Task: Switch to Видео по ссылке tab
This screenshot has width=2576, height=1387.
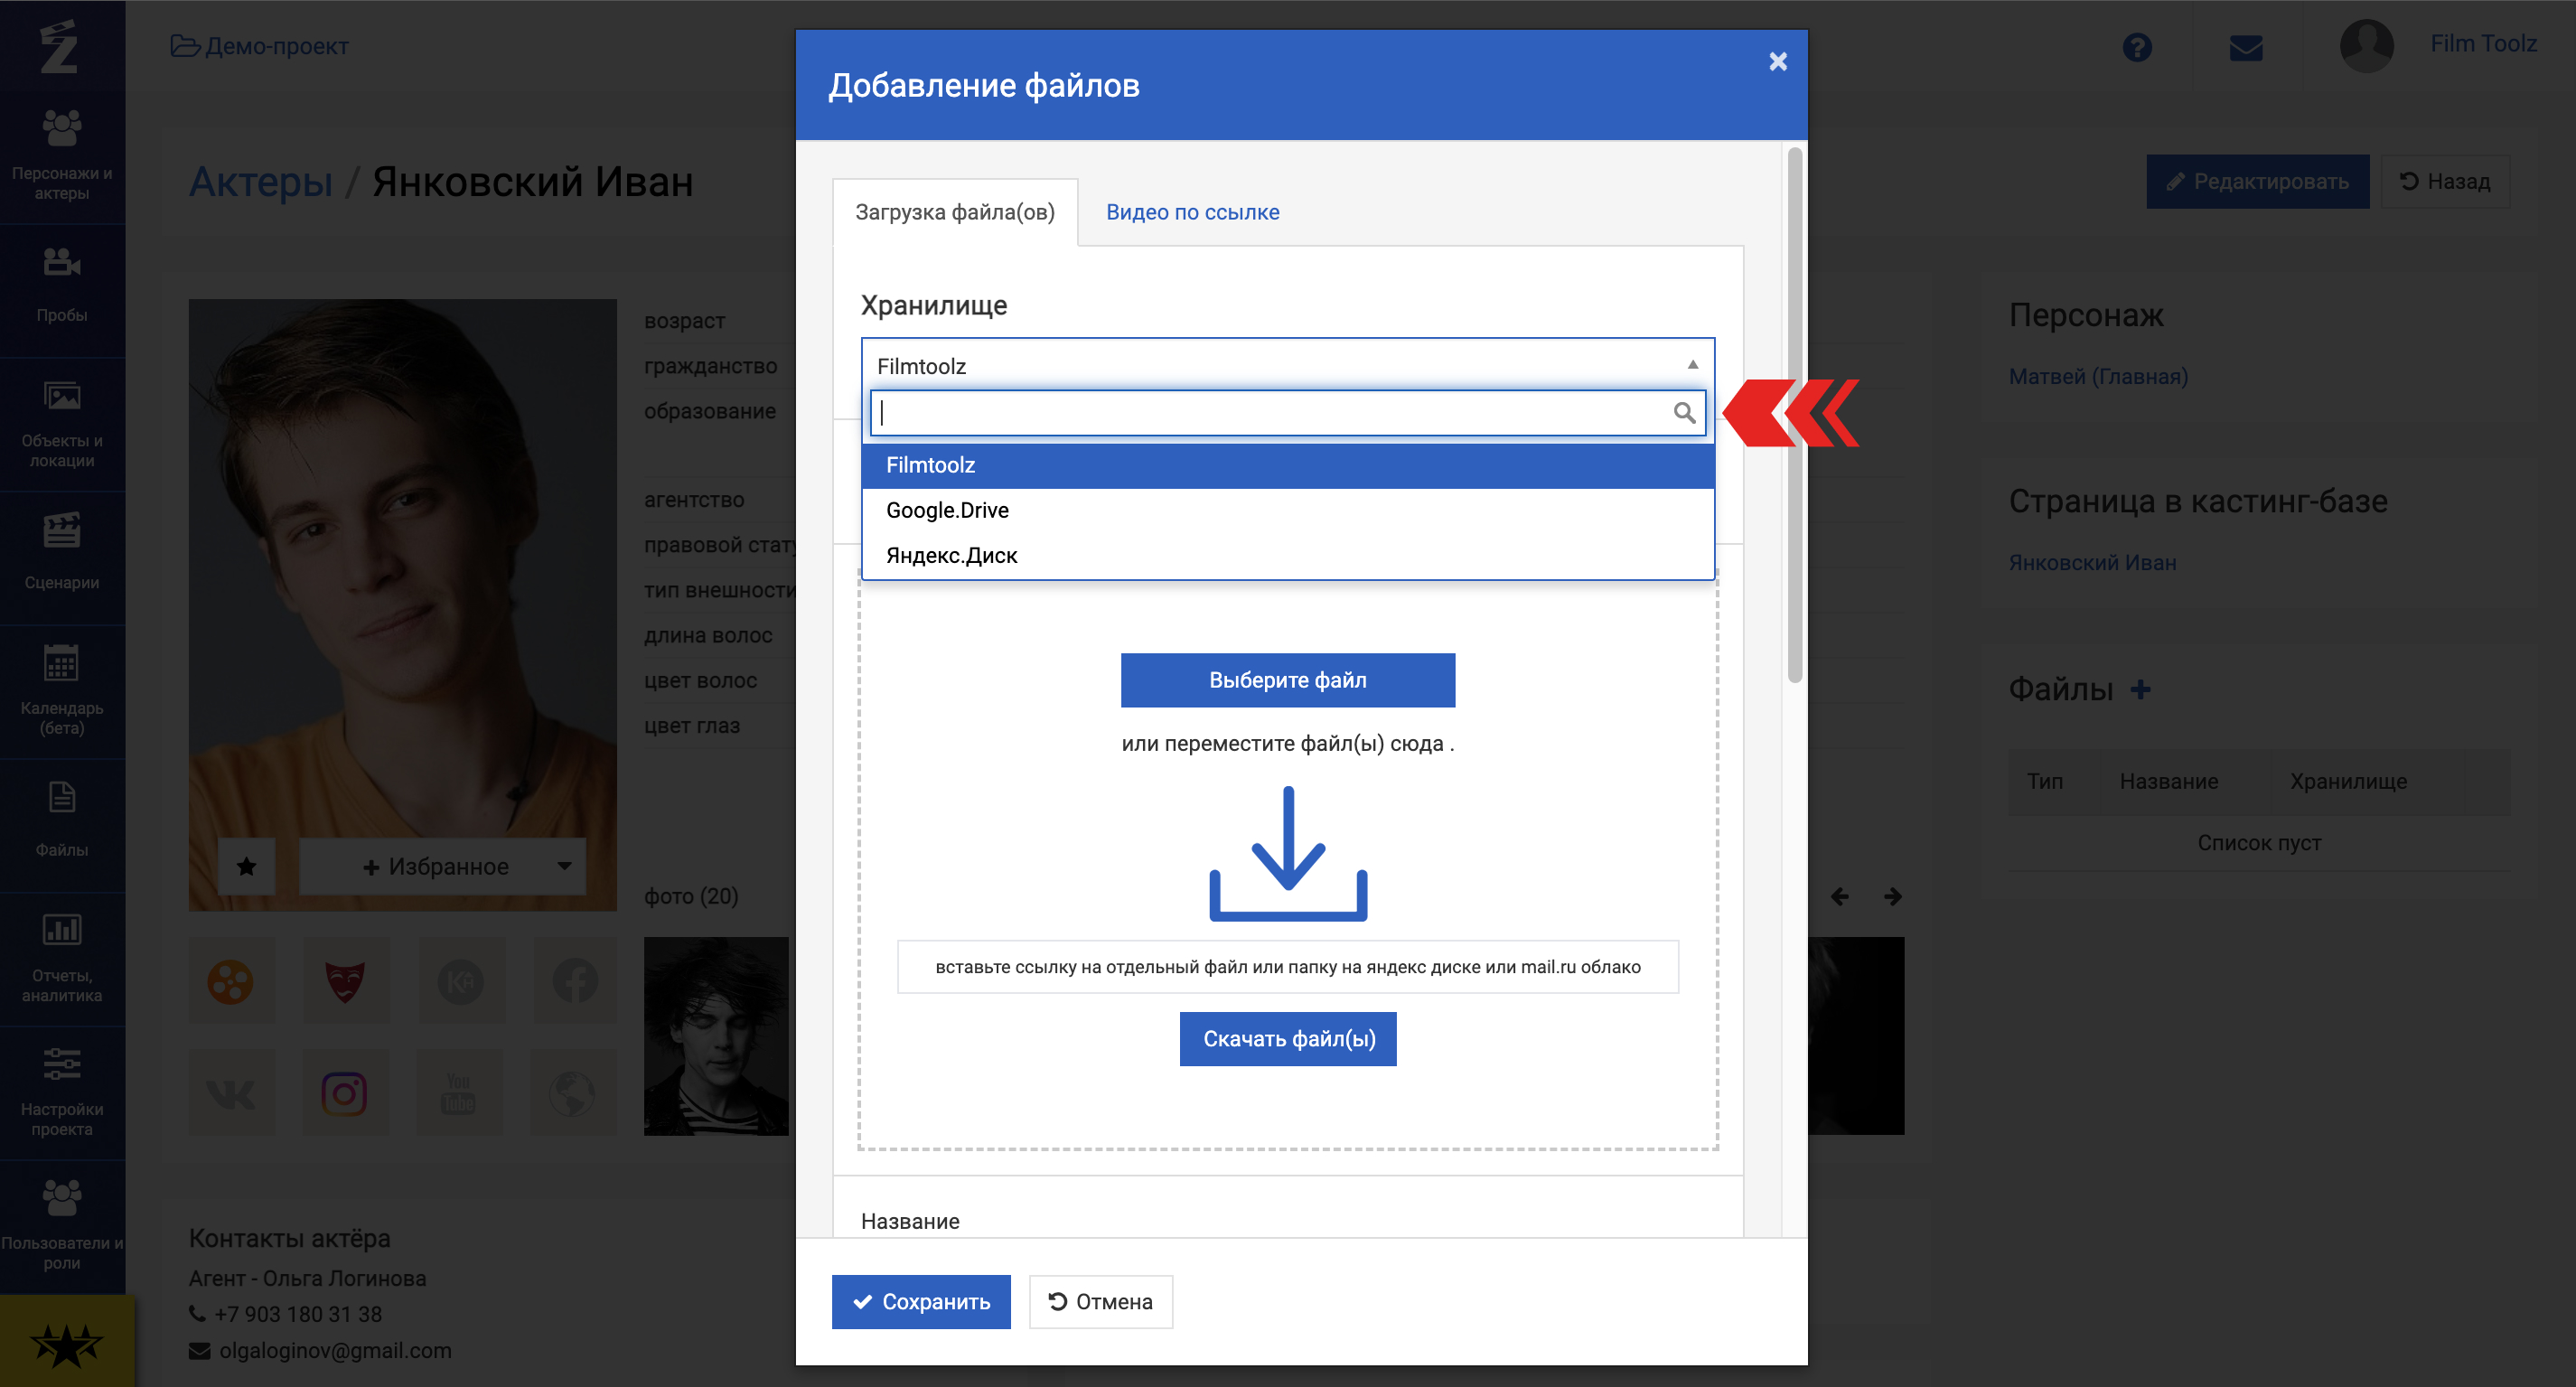Action: (1192, 212)
